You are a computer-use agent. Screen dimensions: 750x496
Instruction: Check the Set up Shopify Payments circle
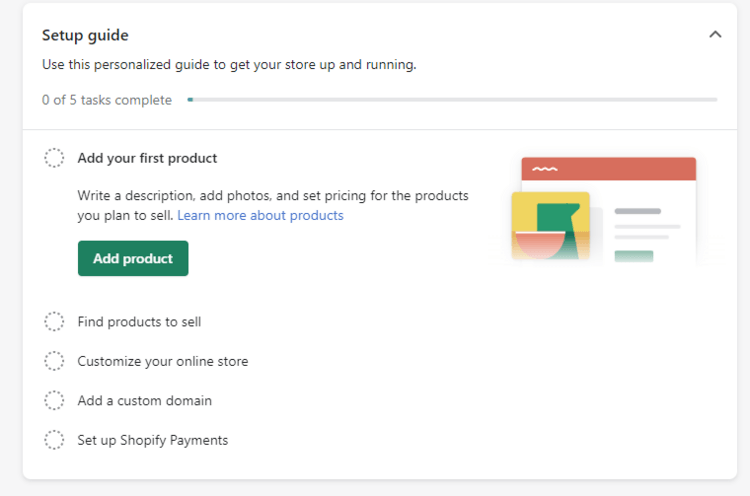tap(54, 440)
